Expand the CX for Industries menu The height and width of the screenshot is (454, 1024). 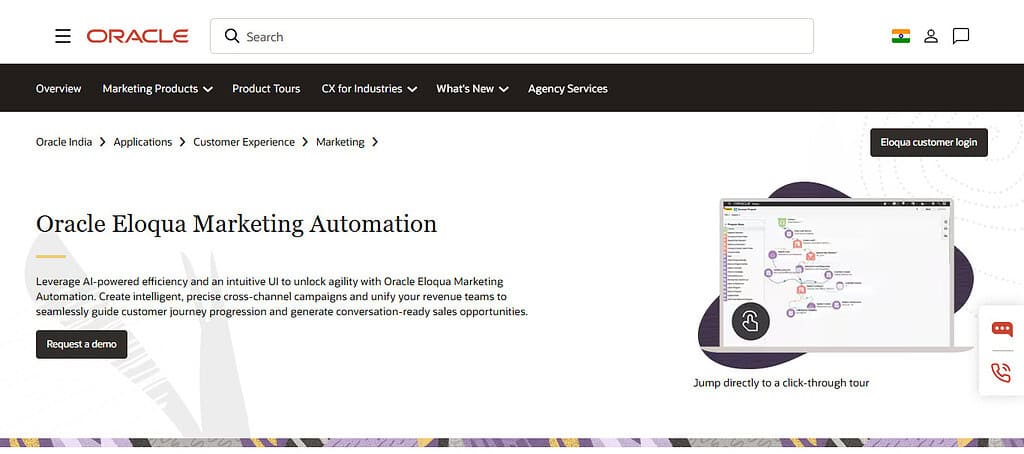click(x=369, y=88)
